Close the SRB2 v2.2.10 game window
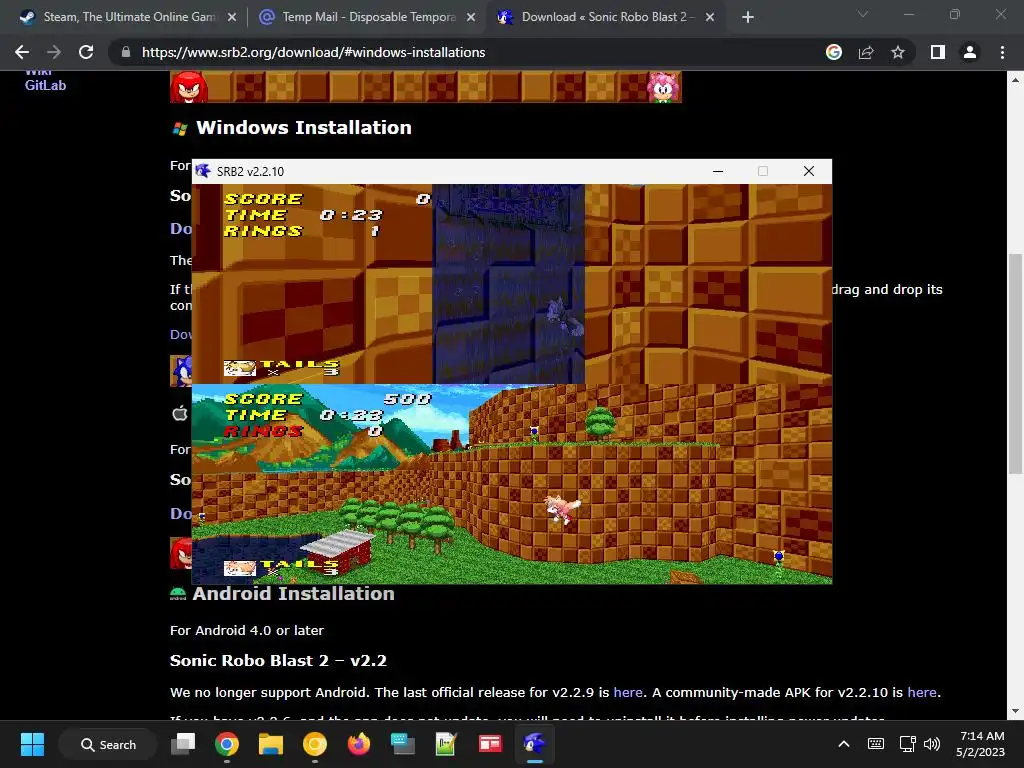This screenshot has width=1024, height=768. click(x=808, y=171)
